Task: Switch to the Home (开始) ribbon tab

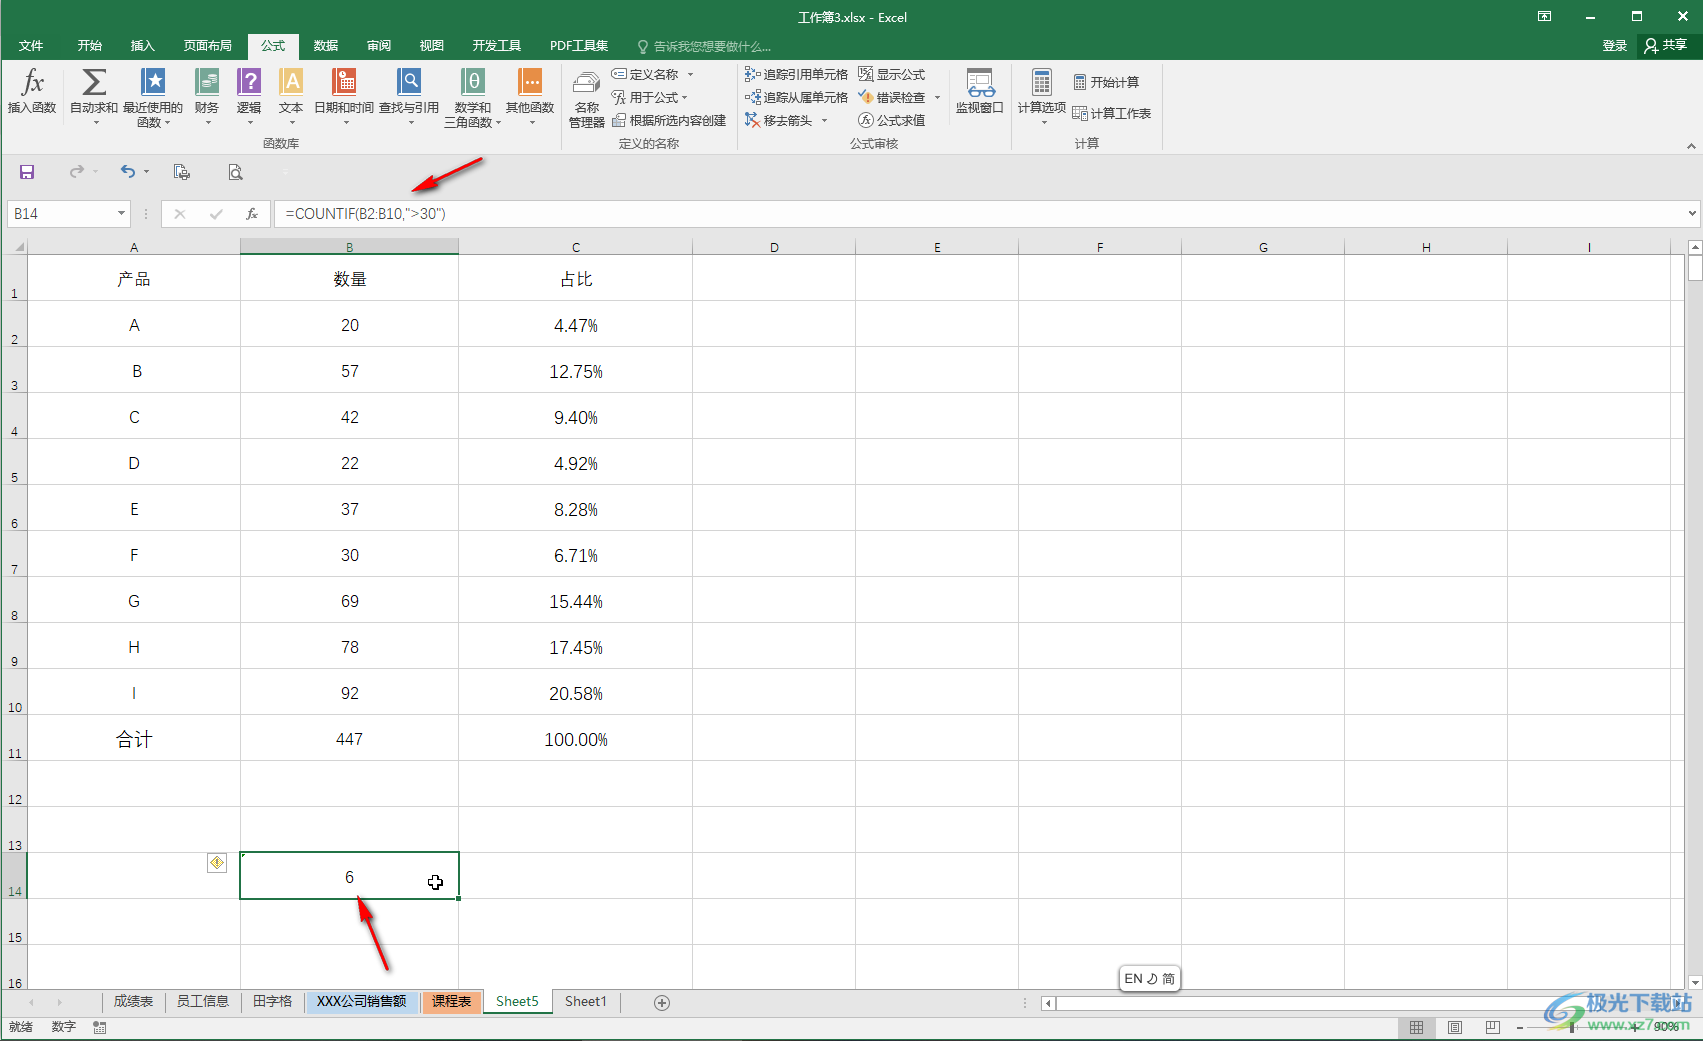Action: [x=90, y=46]
